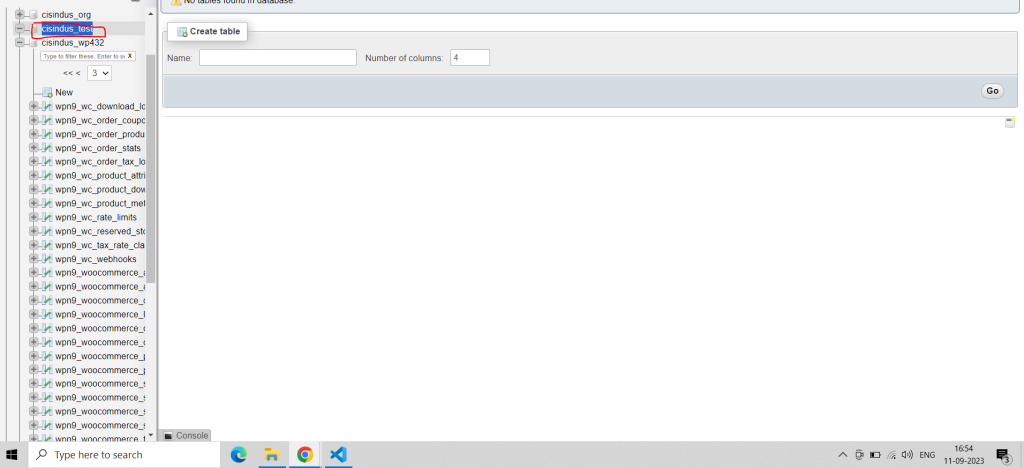
Task: Click the wpn9_wc_webhooks table icon
Action: (x=47, y=259)
